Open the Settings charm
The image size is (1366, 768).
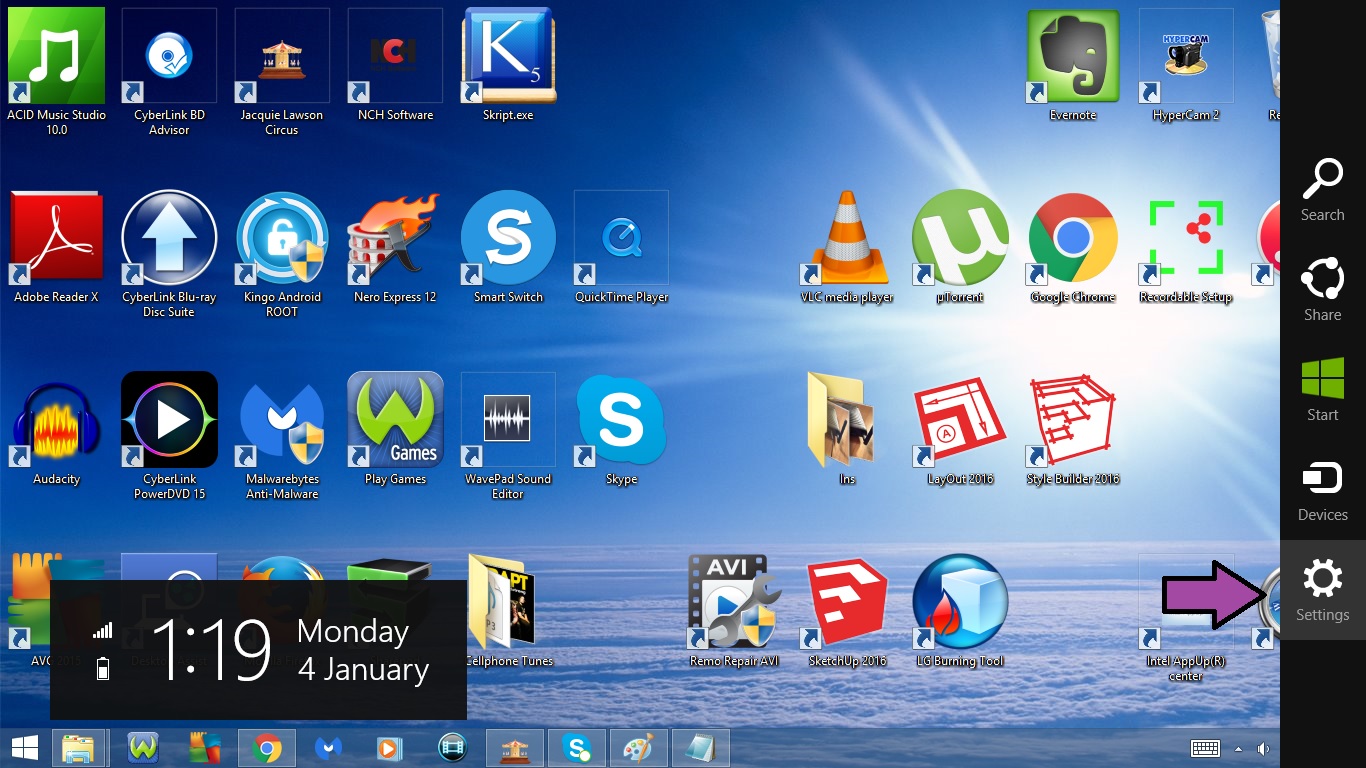1323,590
